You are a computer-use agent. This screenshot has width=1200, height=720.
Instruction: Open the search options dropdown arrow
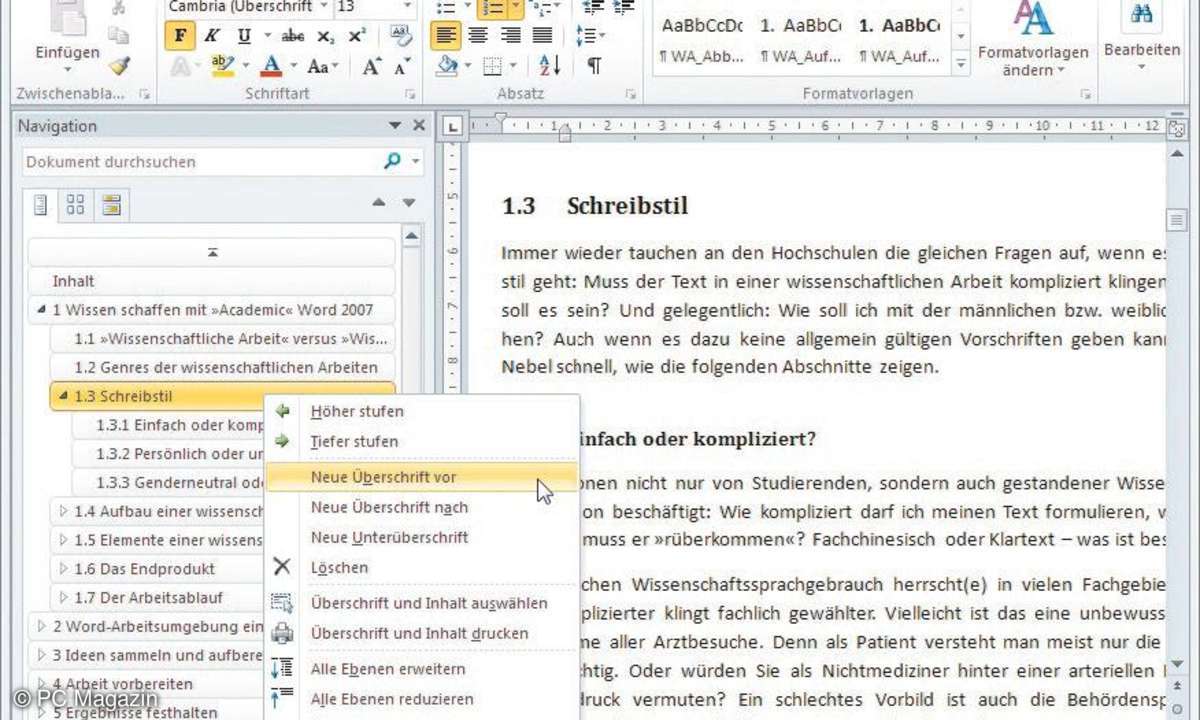416,162
